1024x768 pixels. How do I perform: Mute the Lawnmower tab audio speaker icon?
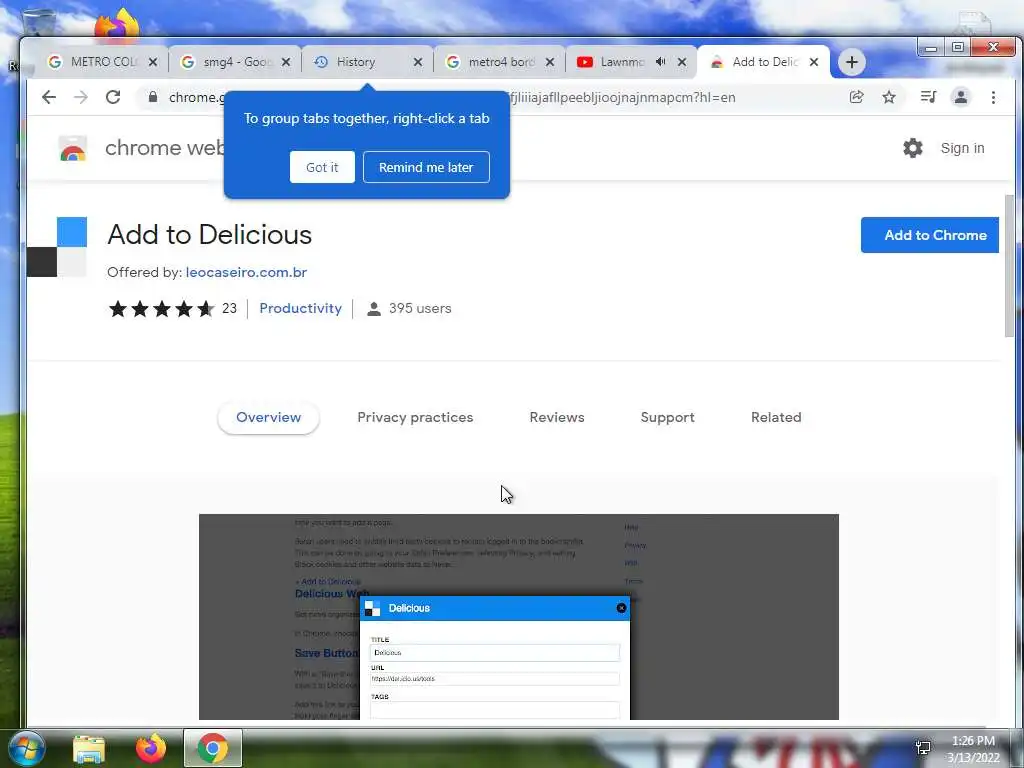coord(661,62)
